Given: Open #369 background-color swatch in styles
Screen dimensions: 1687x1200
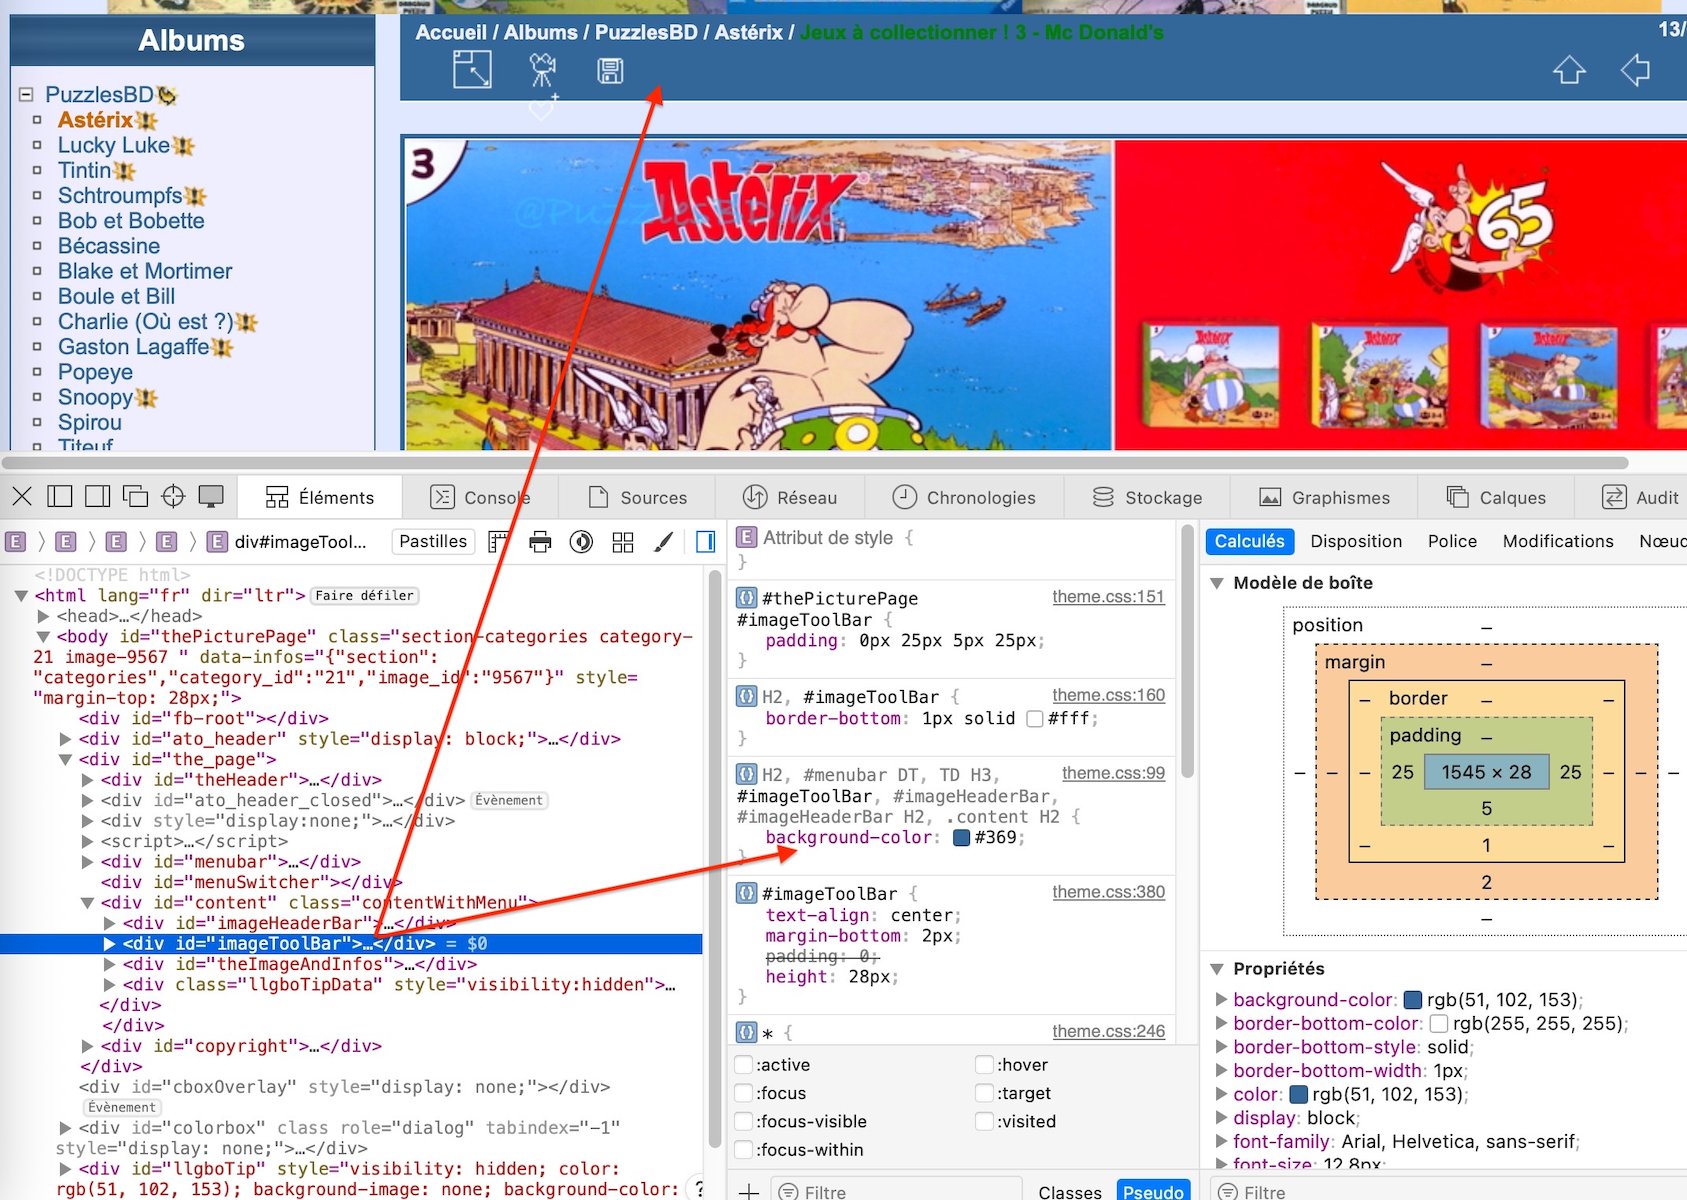Looking at the screenshot, I should [x=962, y=838].
